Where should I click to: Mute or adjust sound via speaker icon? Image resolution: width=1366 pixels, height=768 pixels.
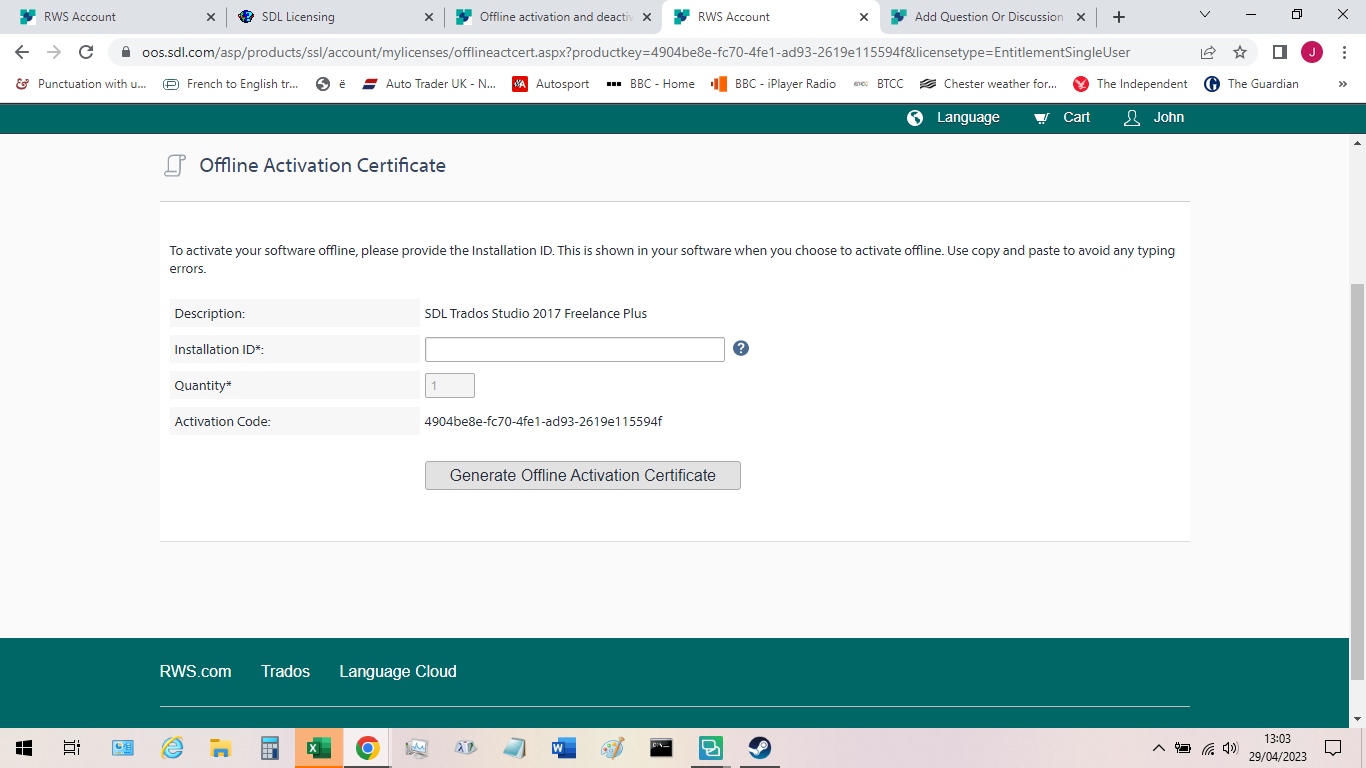click(1229, 747)
